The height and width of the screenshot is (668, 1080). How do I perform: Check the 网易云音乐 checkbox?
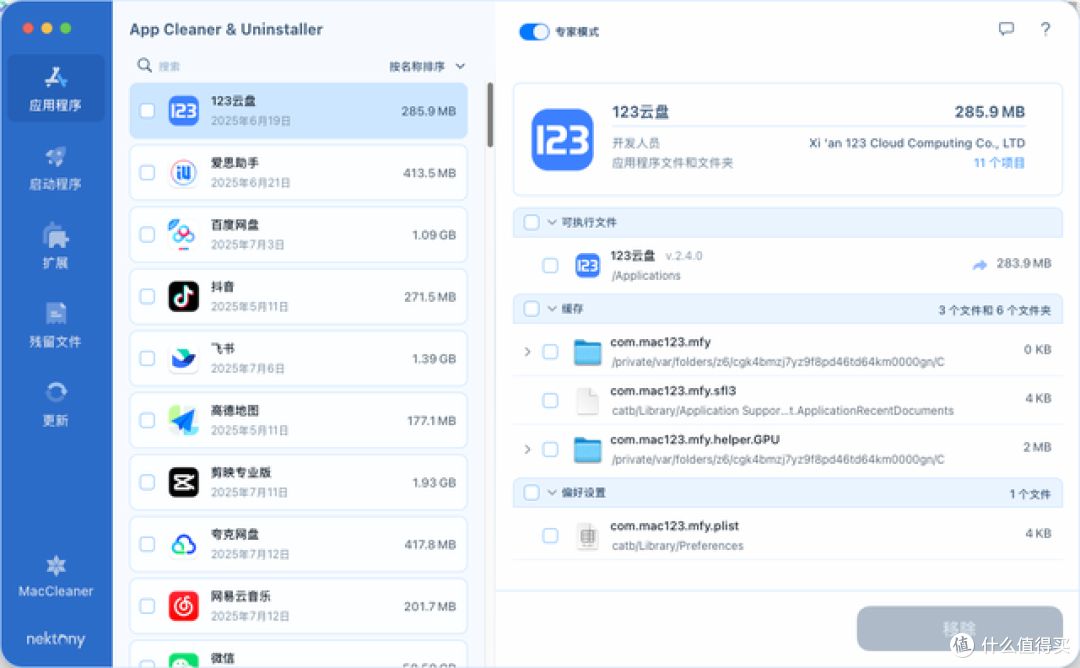(147, 607)
